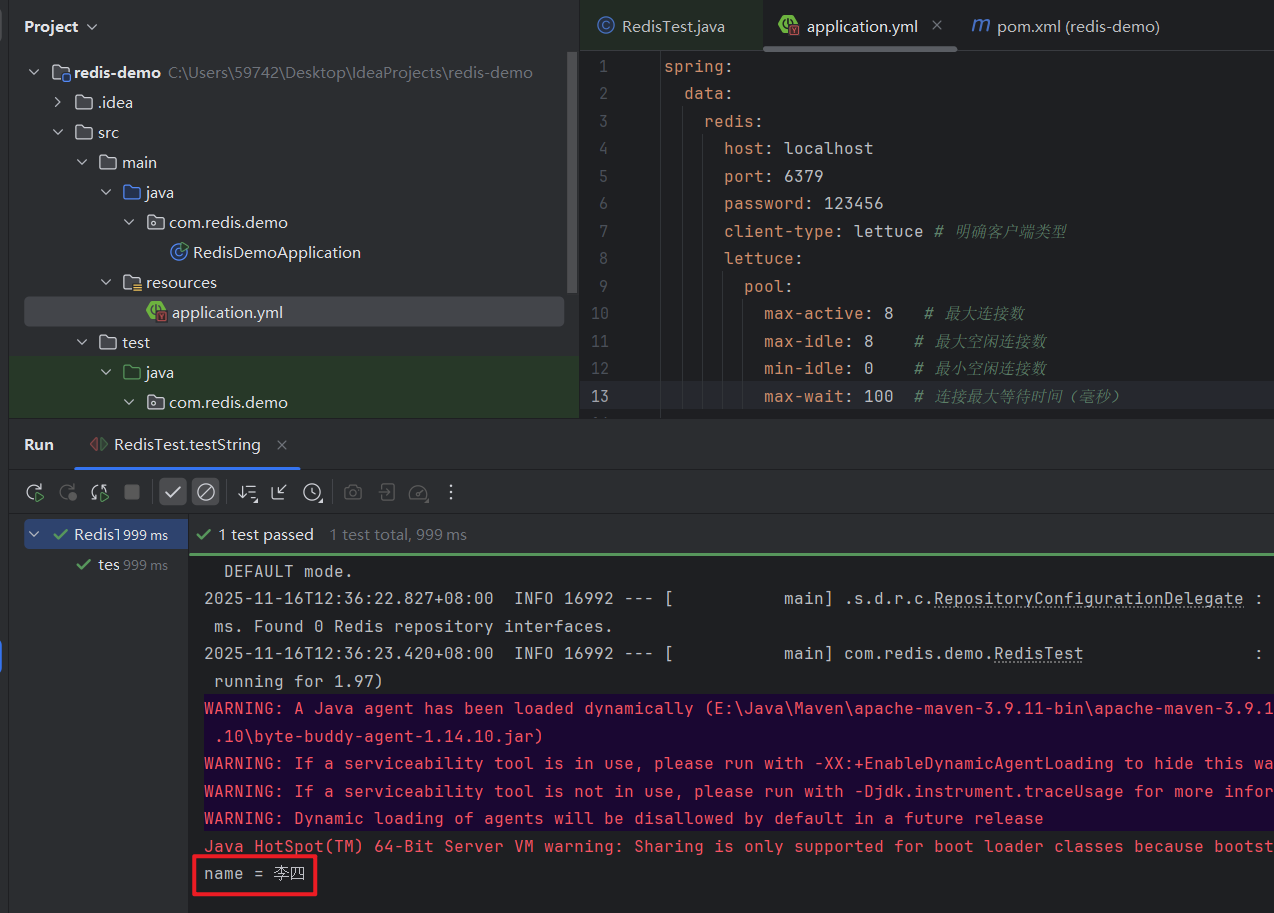This screenshot has height=913, width=1274.
Task: Click the application.yml file icon in tree
Action: [157, 313]
